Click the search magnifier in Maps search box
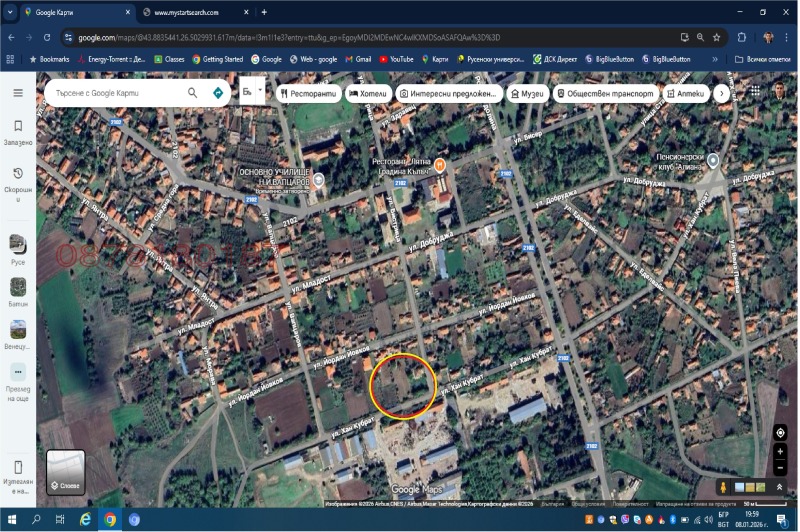 click(192, 93)
